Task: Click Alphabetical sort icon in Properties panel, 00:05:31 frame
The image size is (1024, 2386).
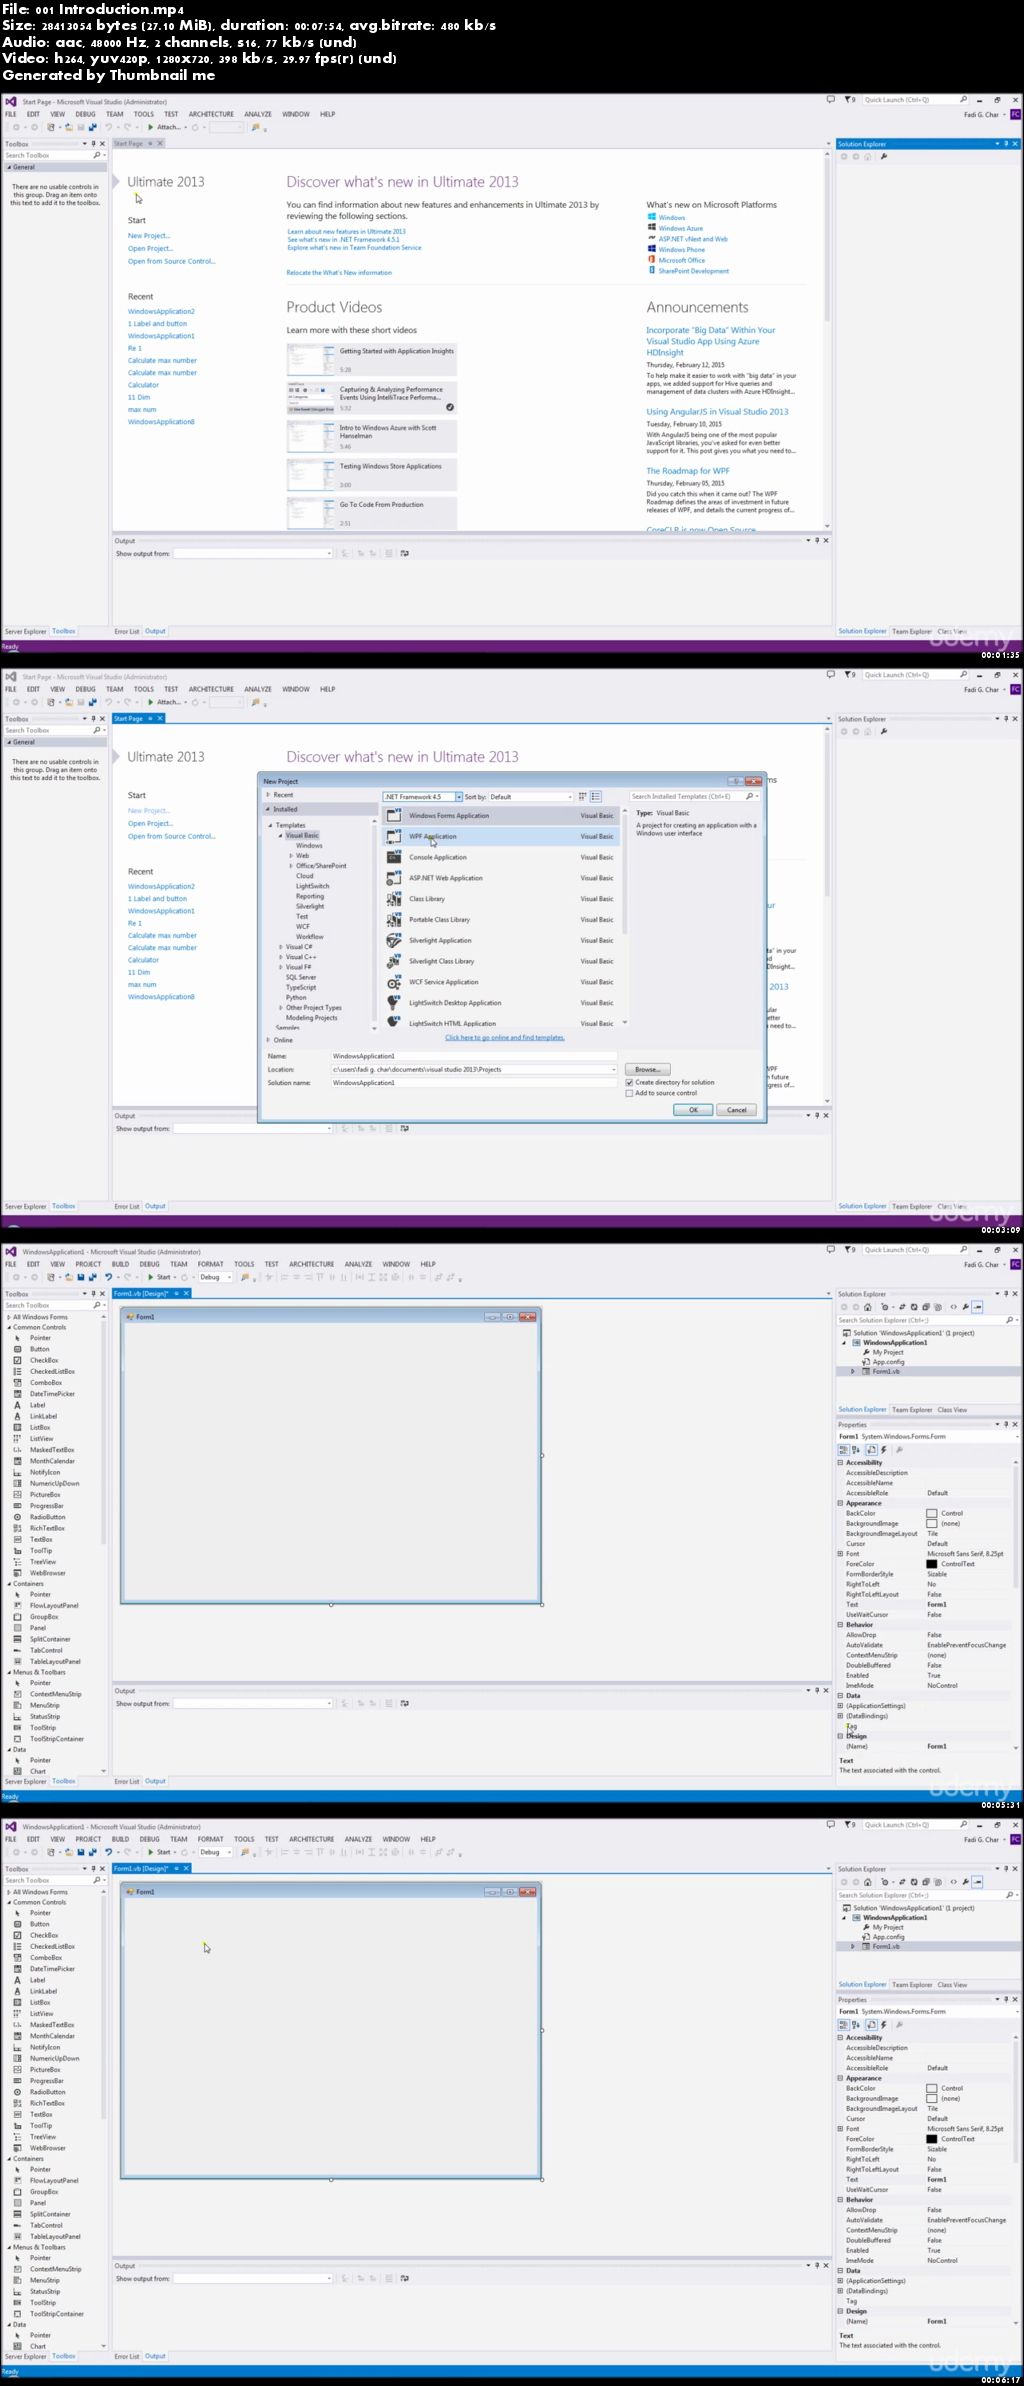Action: pos(856,1450)
